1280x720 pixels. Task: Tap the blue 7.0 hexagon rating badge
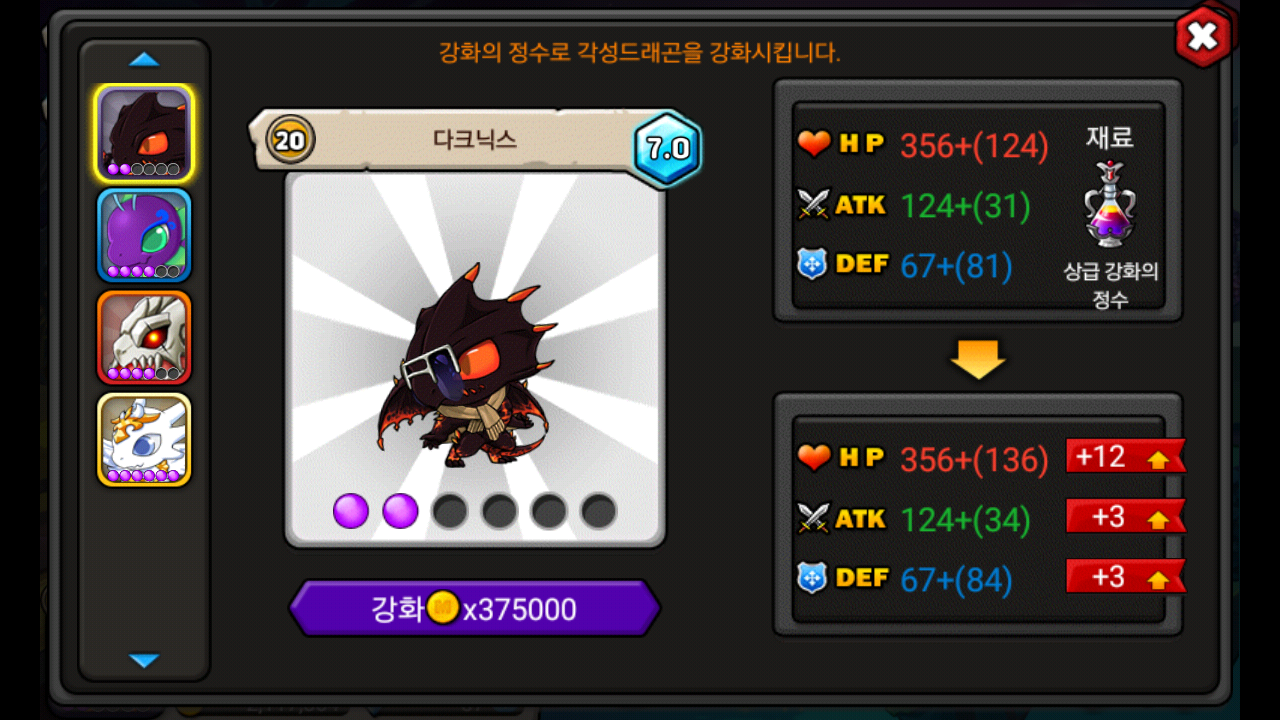click(x=667, y=149)
